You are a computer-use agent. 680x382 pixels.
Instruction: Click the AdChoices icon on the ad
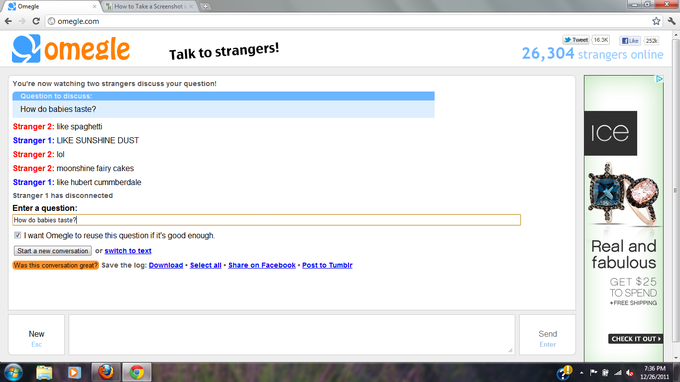click(659, 79)
